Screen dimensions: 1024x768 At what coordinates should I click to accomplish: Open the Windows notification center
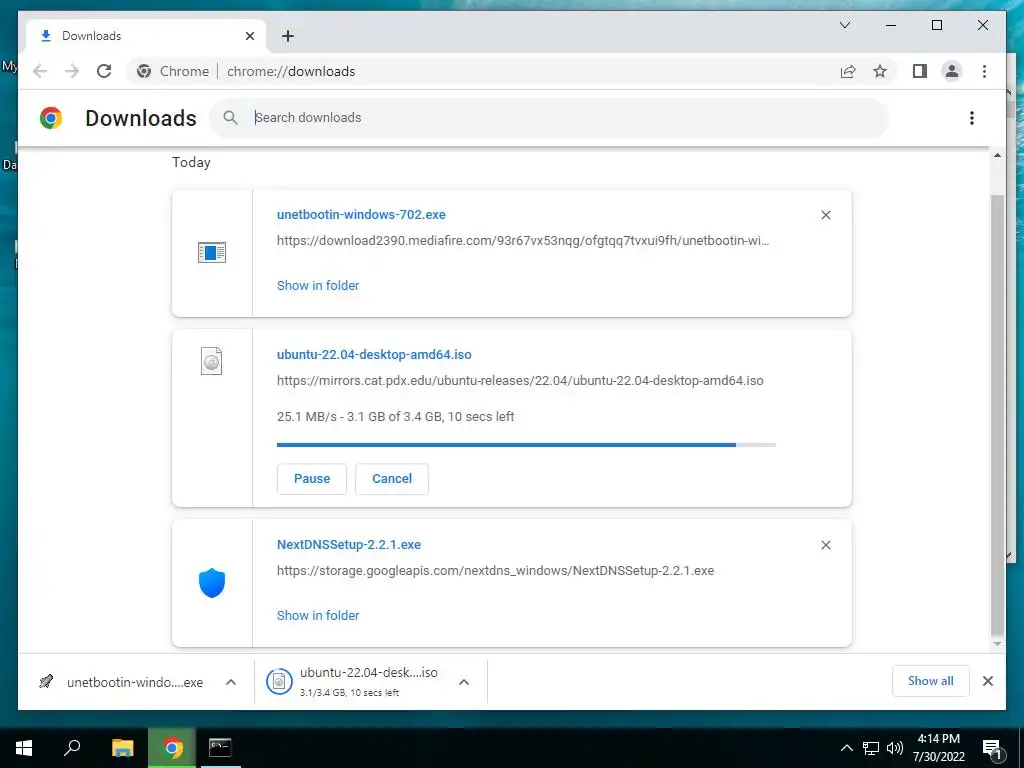tap(992, 748)
